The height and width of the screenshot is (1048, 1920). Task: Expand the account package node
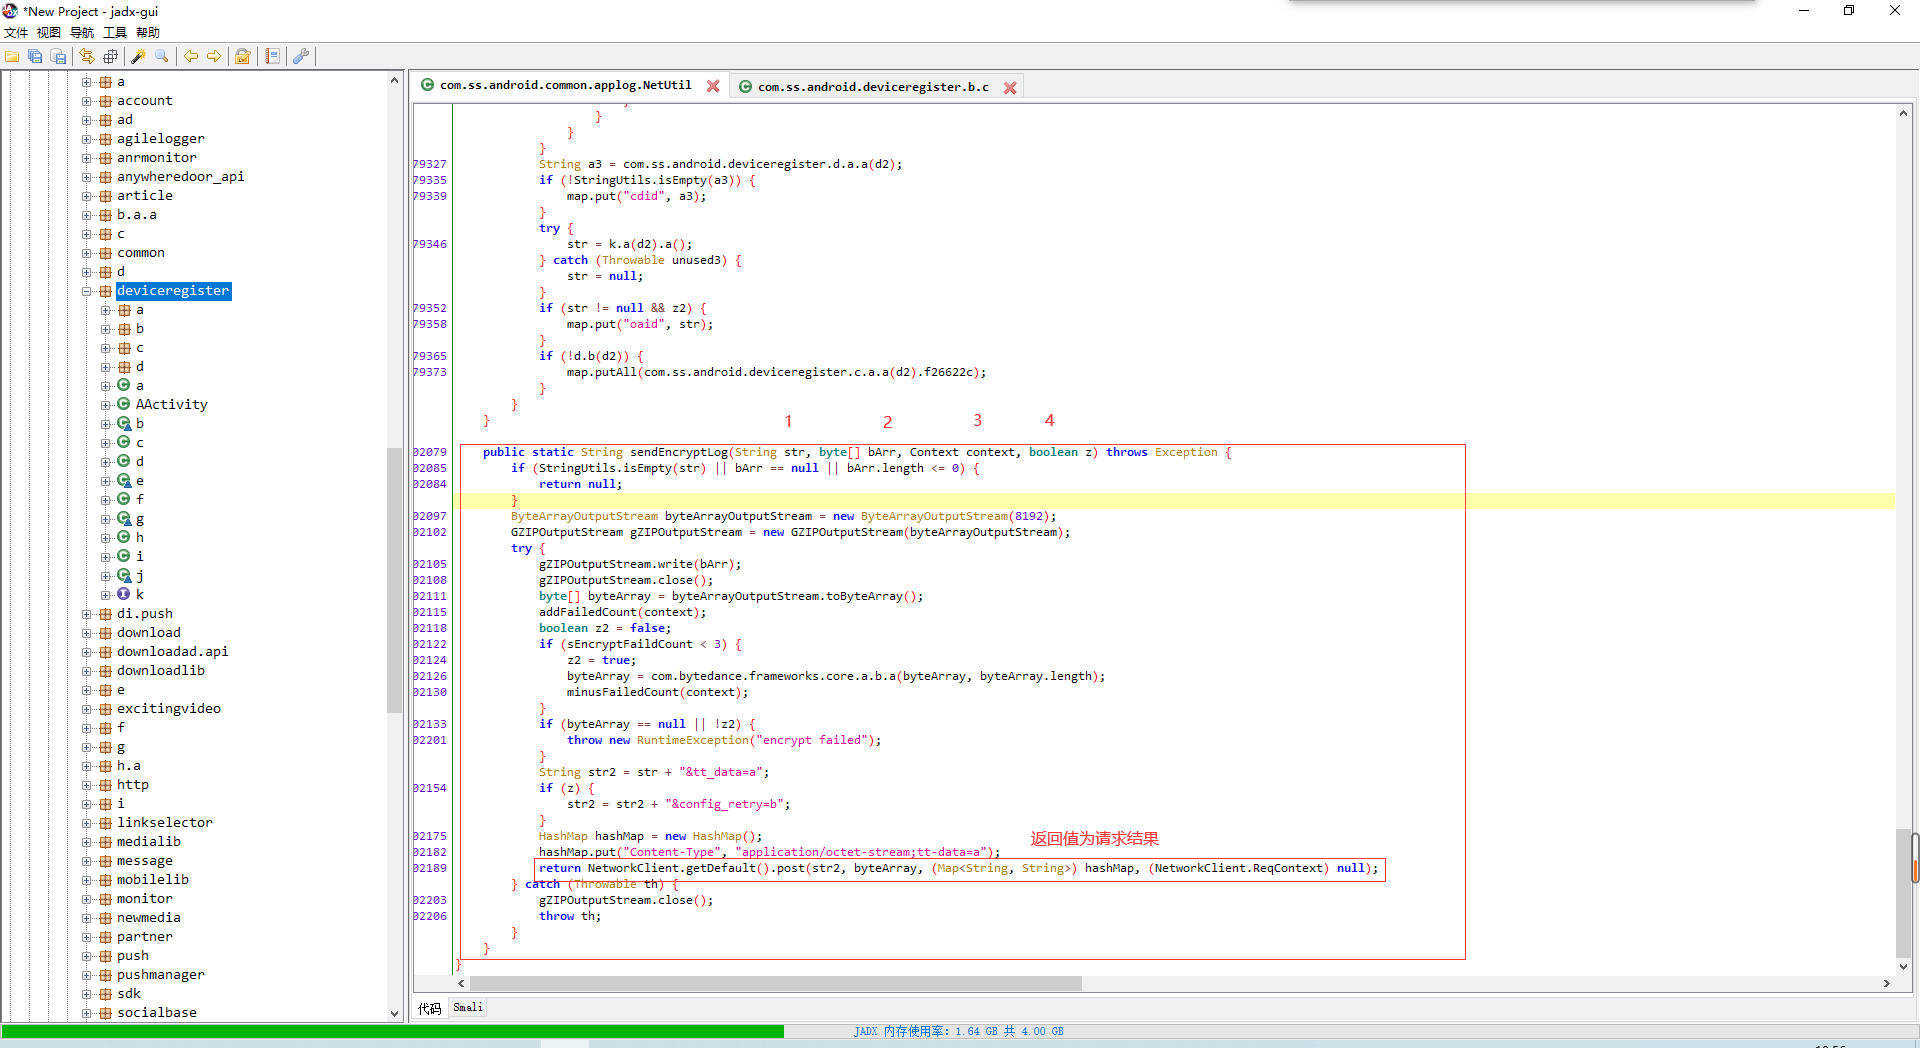click(87, 101)
